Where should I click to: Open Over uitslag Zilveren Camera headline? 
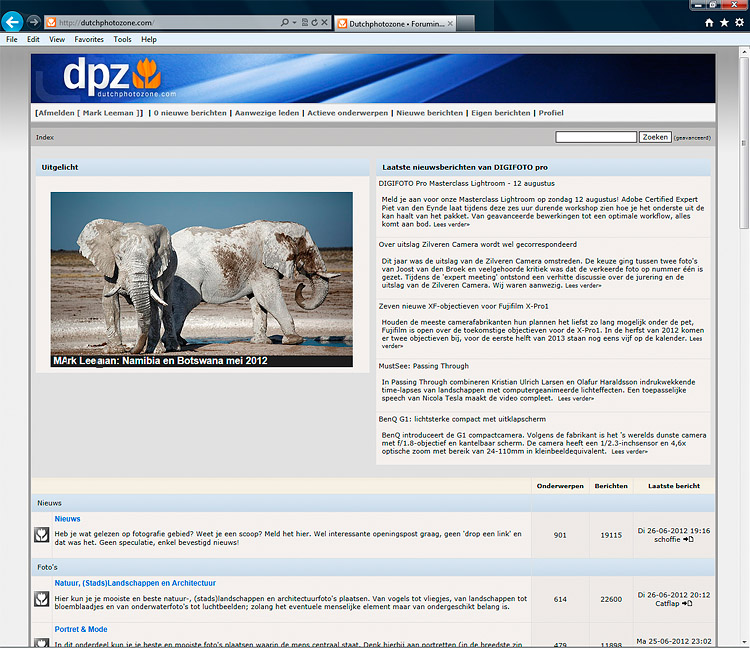(x=478, y=244)
